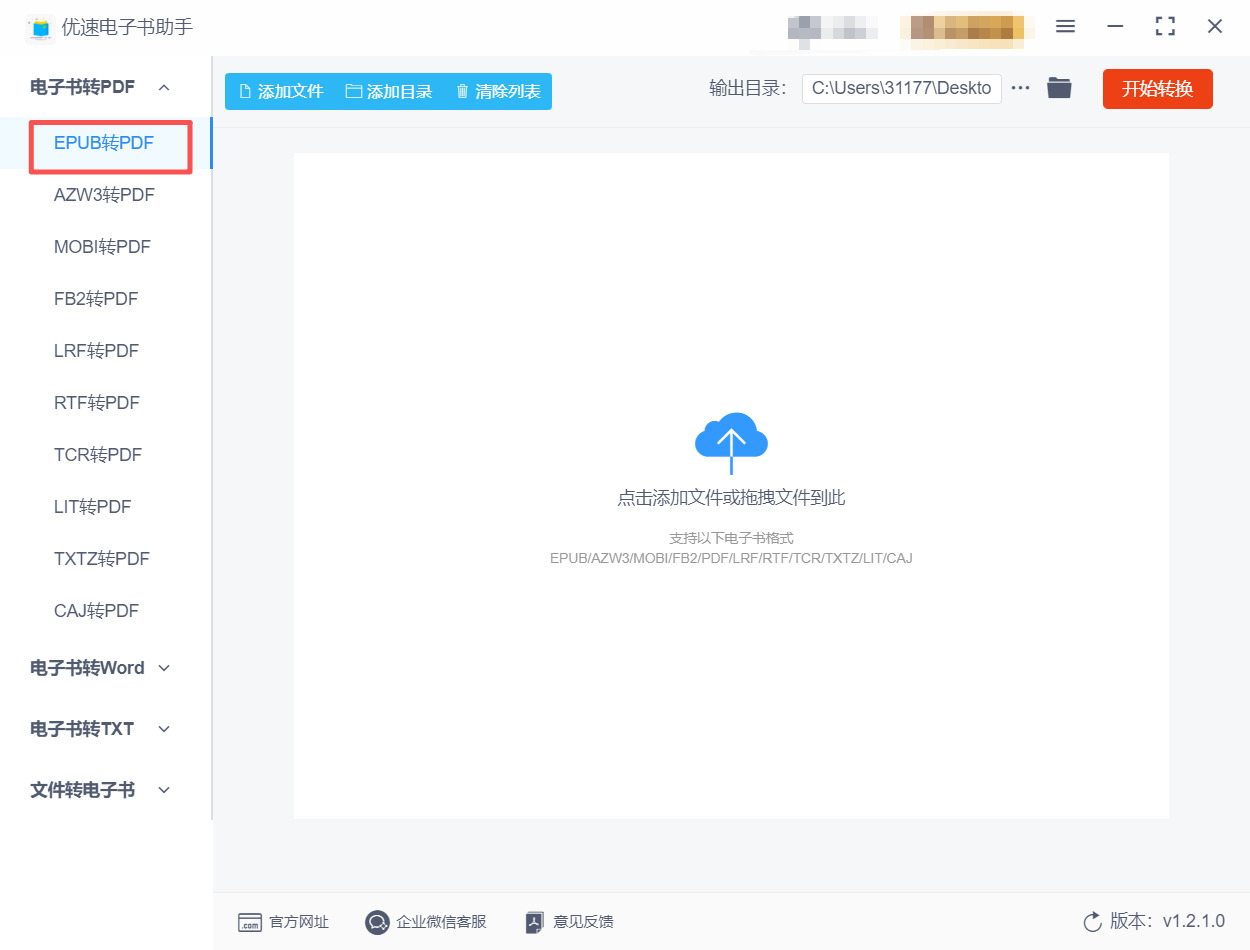Click 点击添加文件或拖拽文件到此 text
Viewport: 1250px width, 950px height.
pyautogui.click(x=731, y=498)
